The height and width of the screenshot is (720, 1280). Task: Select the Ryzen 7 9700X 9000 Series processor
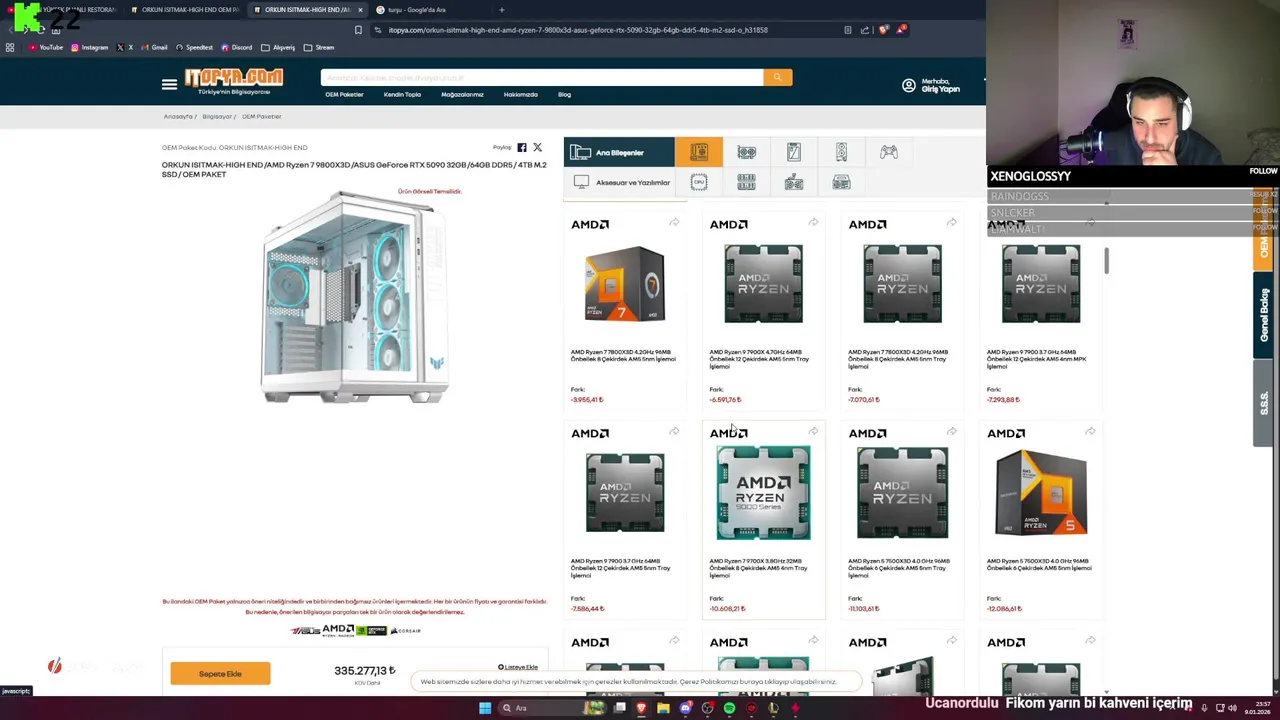click(x=763, y=520)
